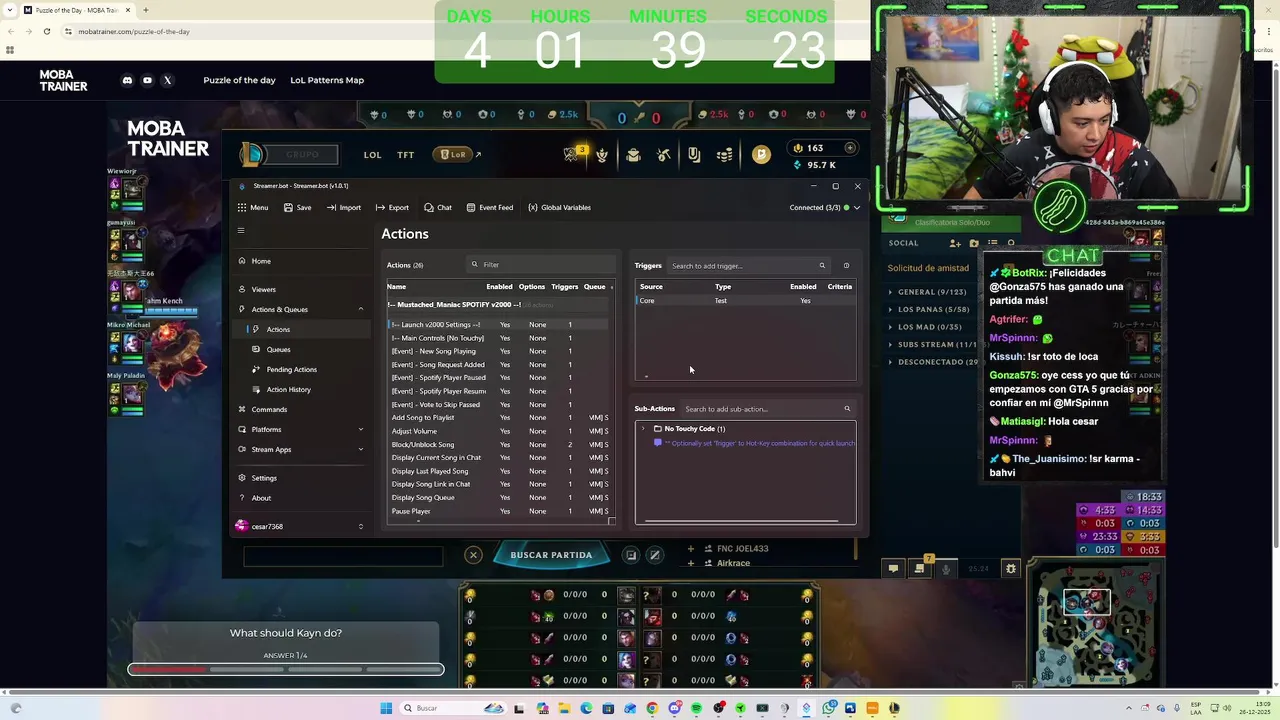This screenshot has width=1280, height=720.
Task: Collapse the Actions & Queues section
Action: (361, 309)
